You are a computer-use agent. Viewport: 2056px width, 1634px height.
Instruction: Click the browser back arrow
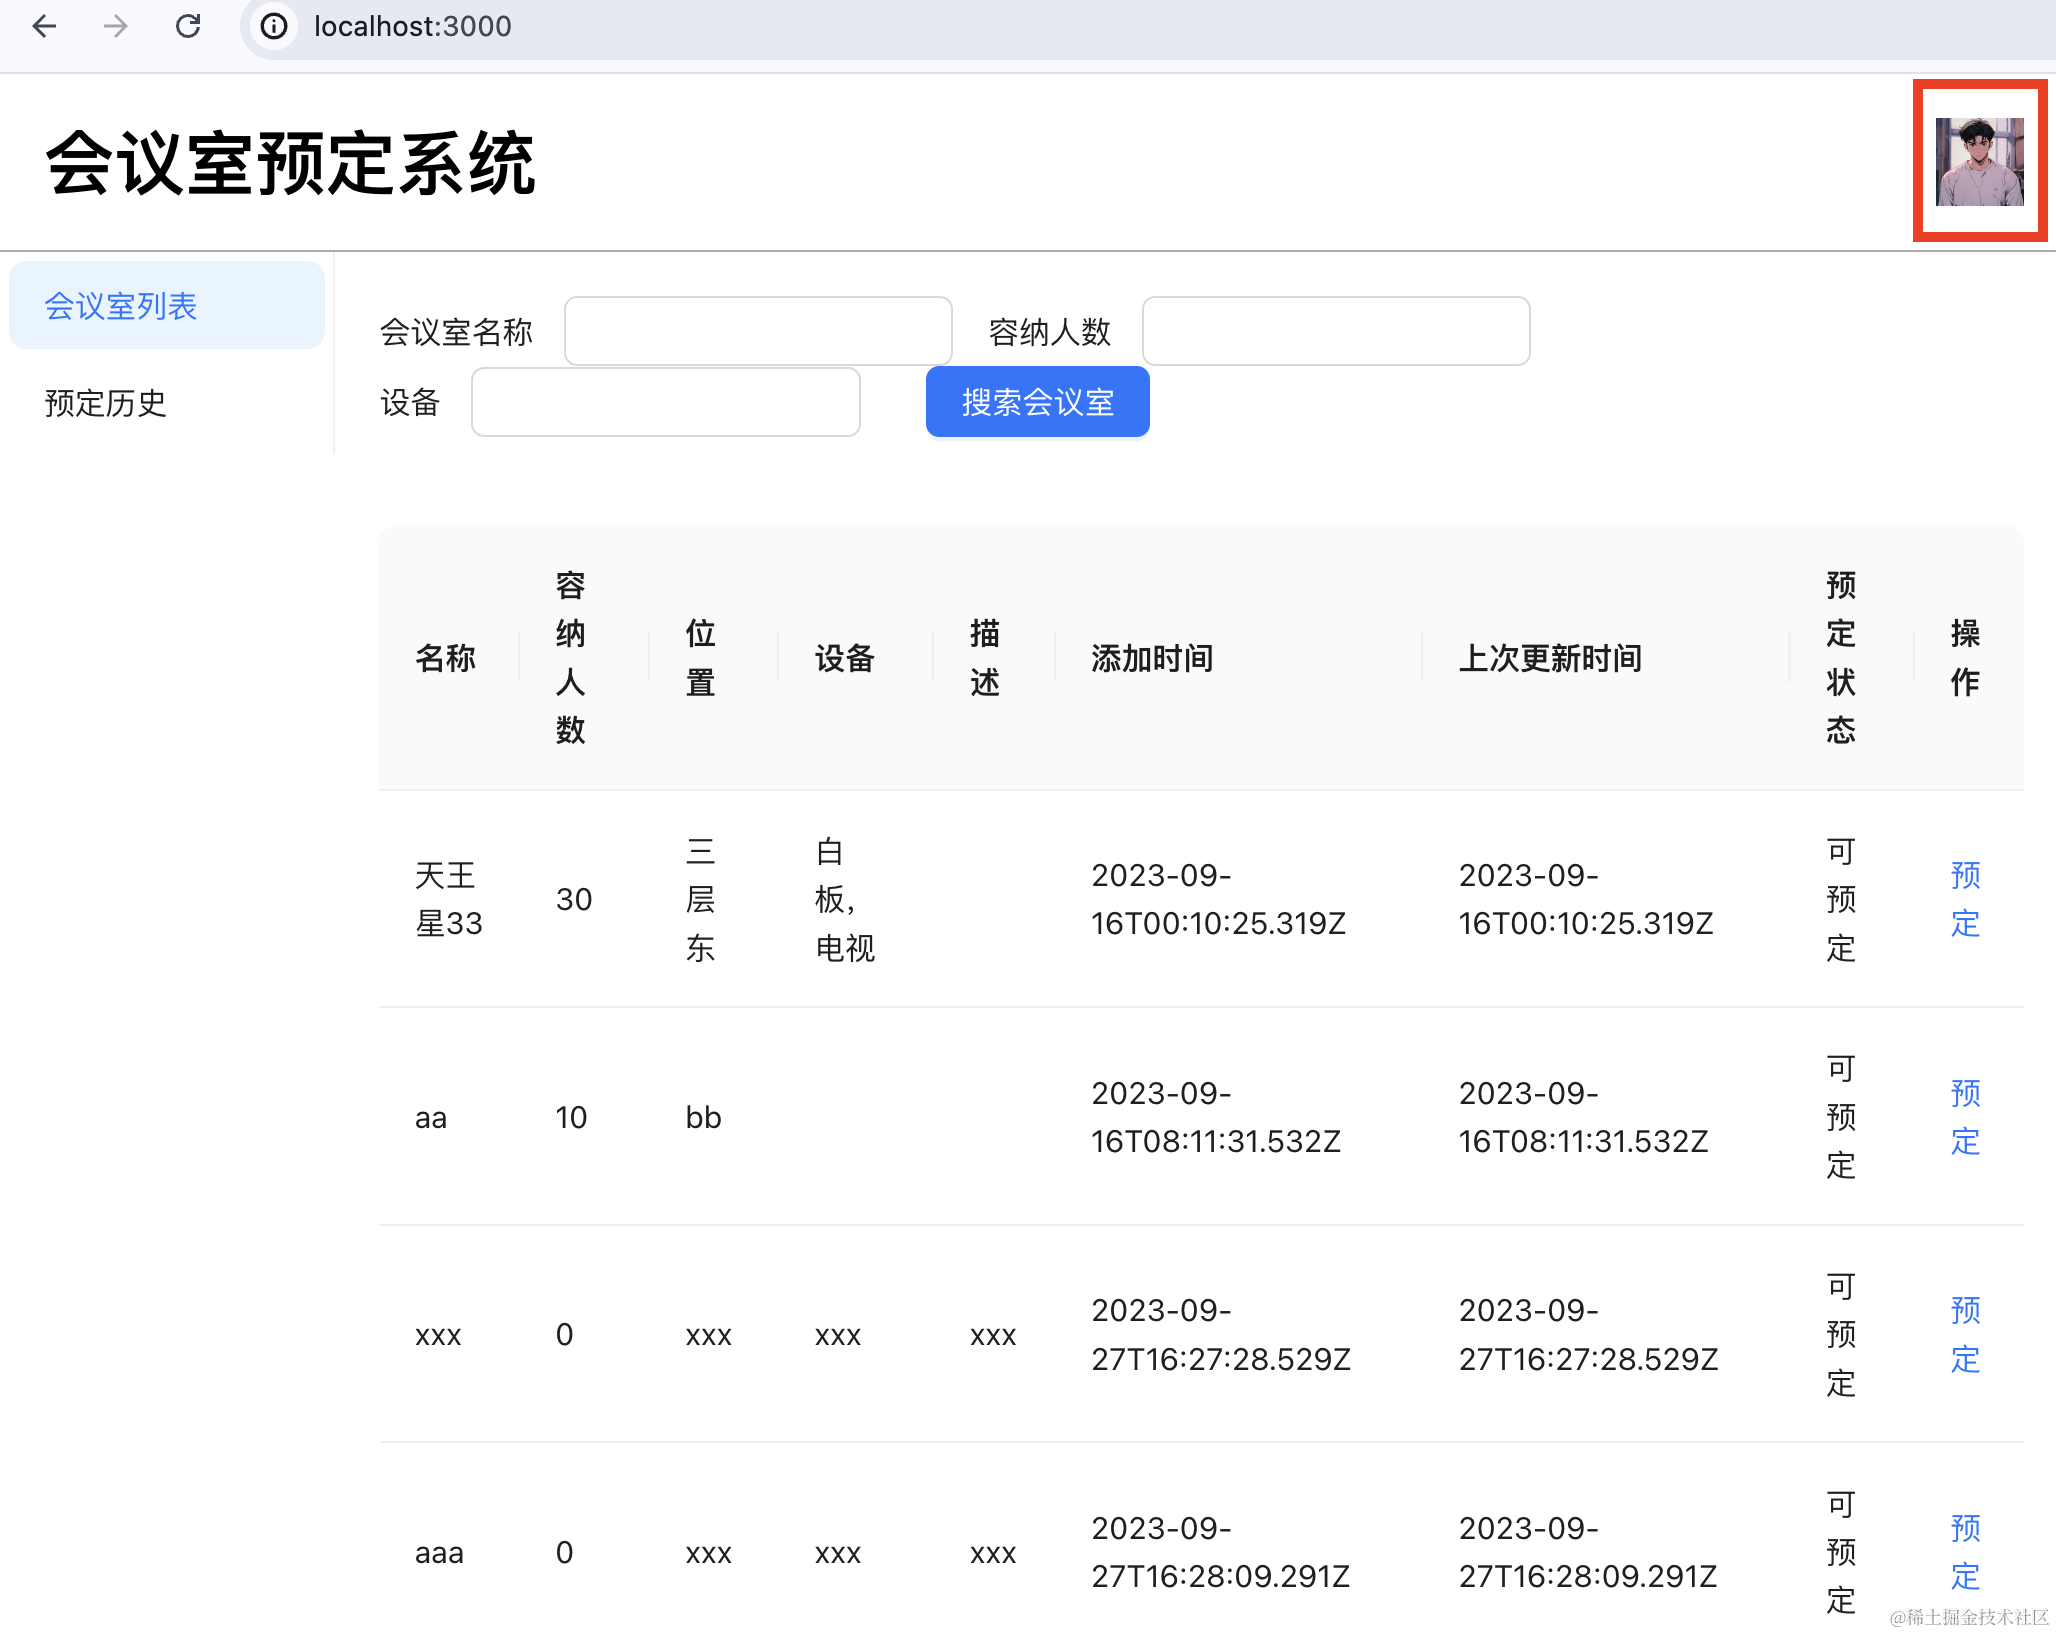[x=44, y=26]
